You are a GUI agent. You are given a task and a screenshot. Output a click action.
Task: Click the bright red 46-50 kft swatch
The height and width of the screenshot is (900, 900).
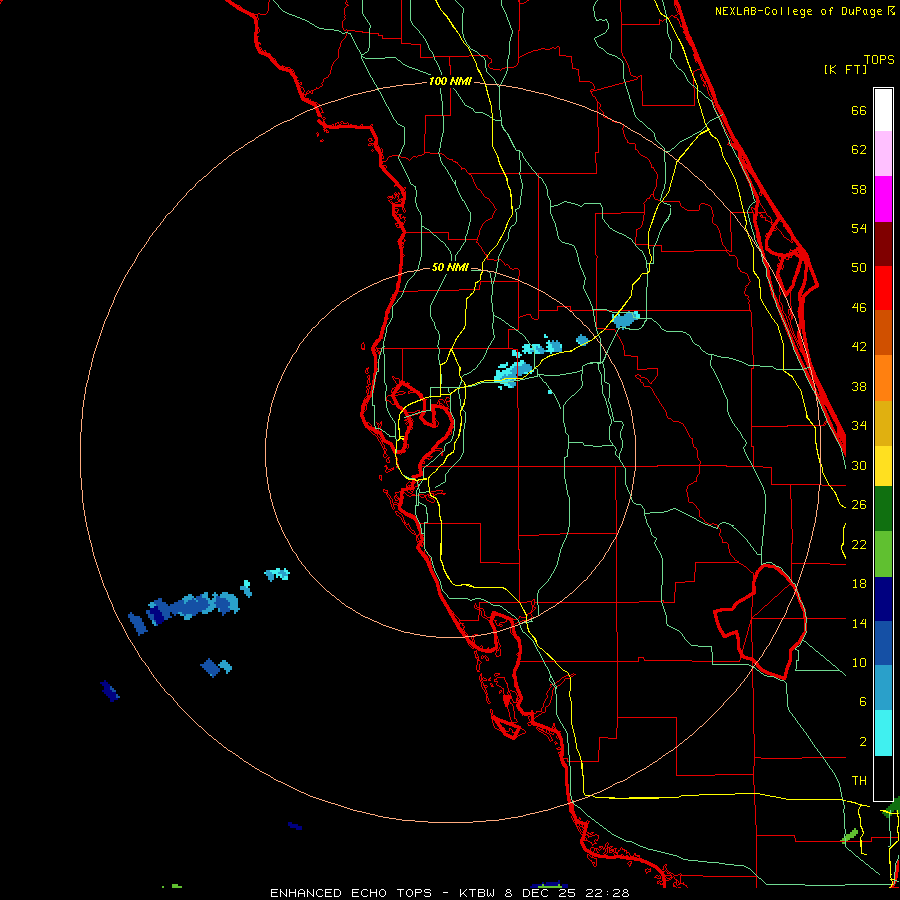(883, 288)
